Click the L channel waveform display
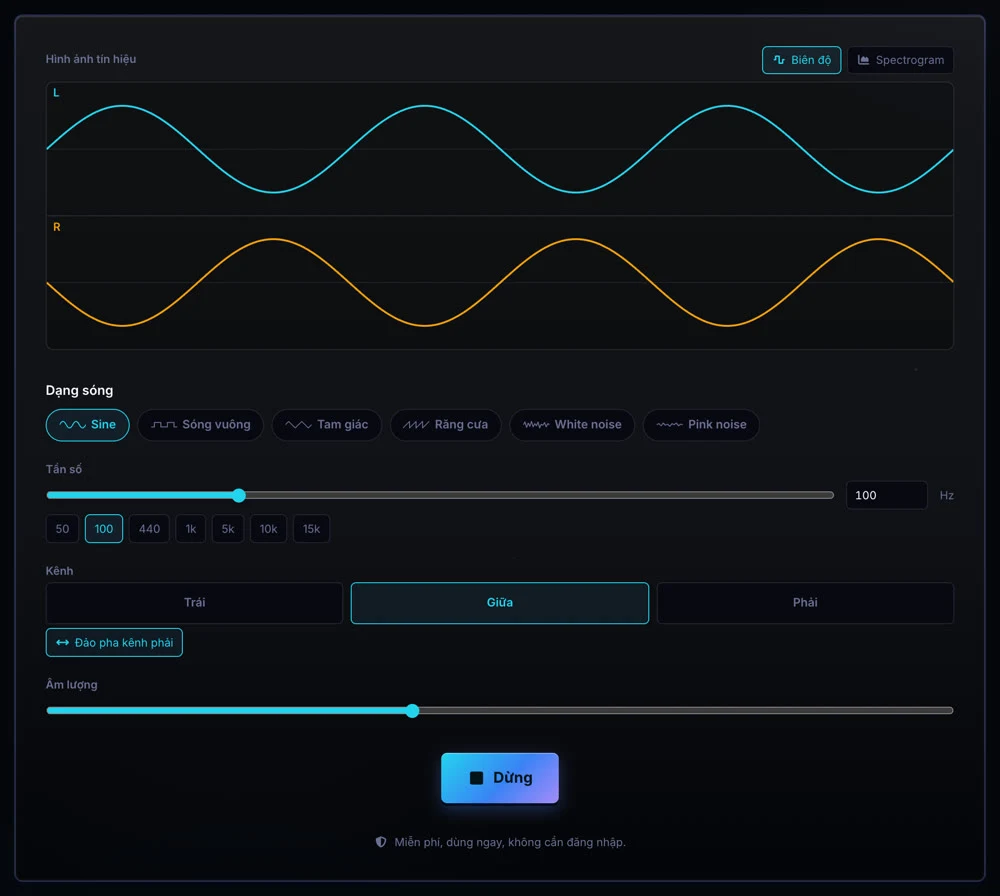1000x896 pixels. 500,149
